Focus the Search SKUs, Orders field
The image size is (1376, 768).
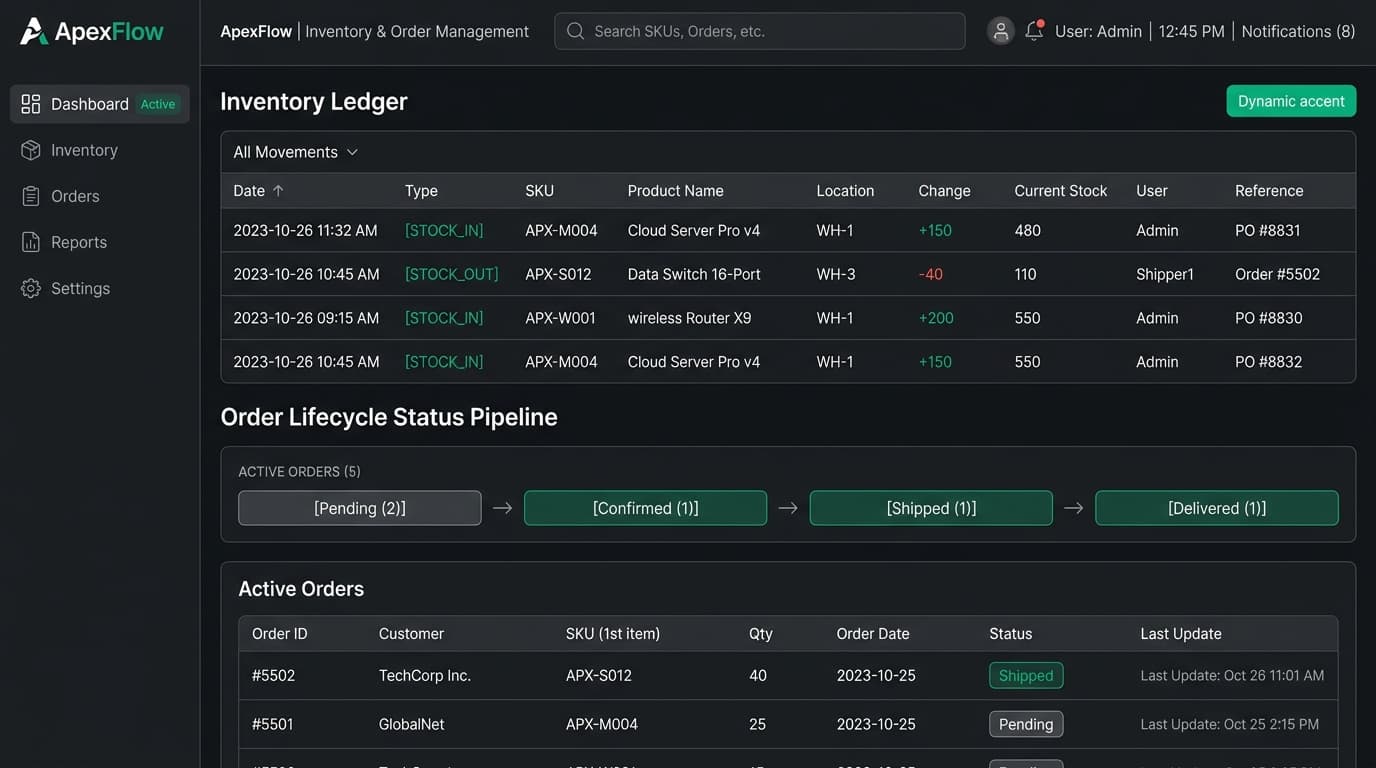[760, 31]
